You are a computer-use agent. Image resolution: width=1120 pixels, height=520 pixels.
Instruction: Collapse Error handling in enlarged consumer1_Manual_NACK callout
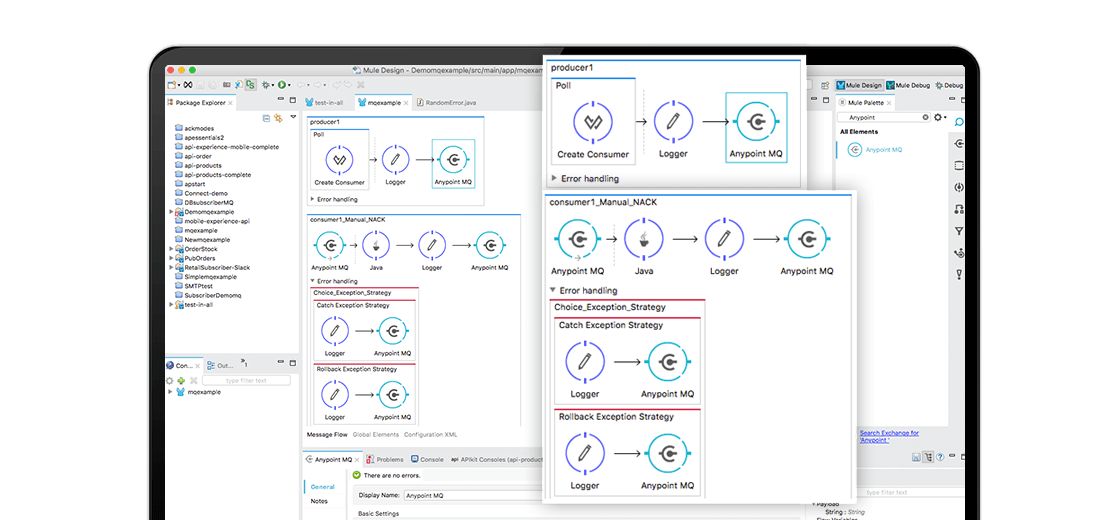click(553, 291)
